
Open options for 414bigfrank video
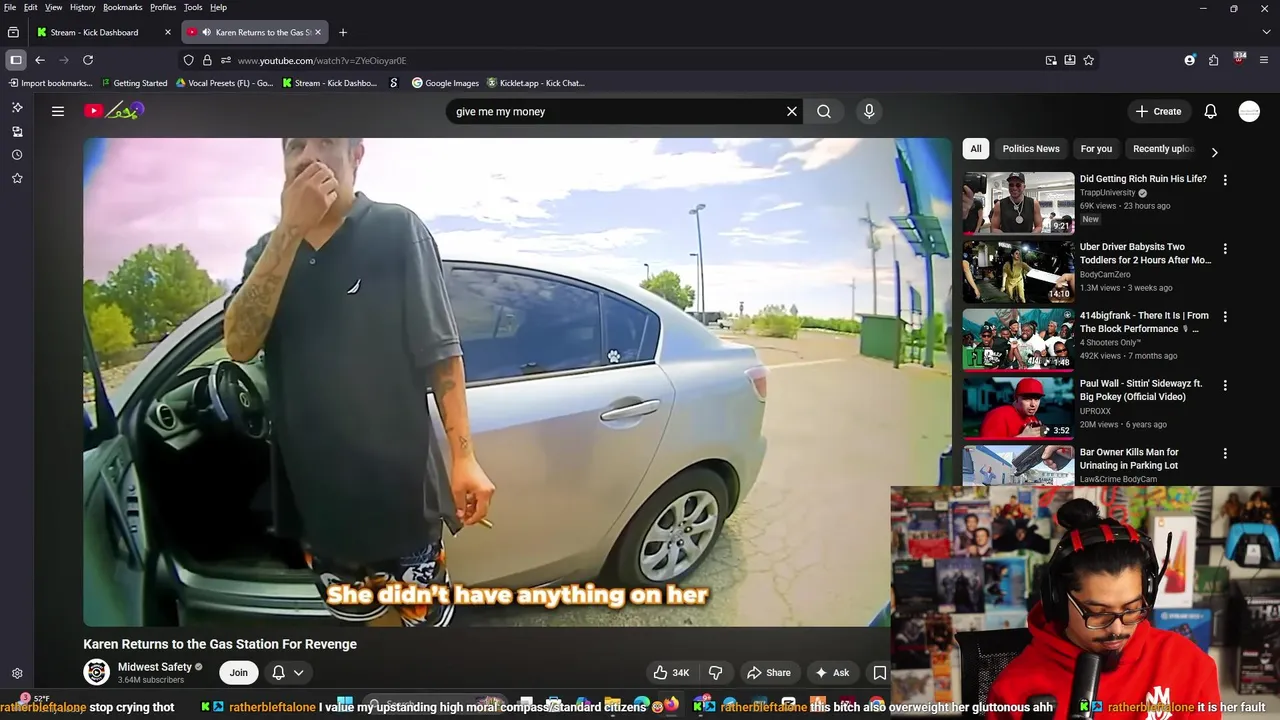point(1225,316)
